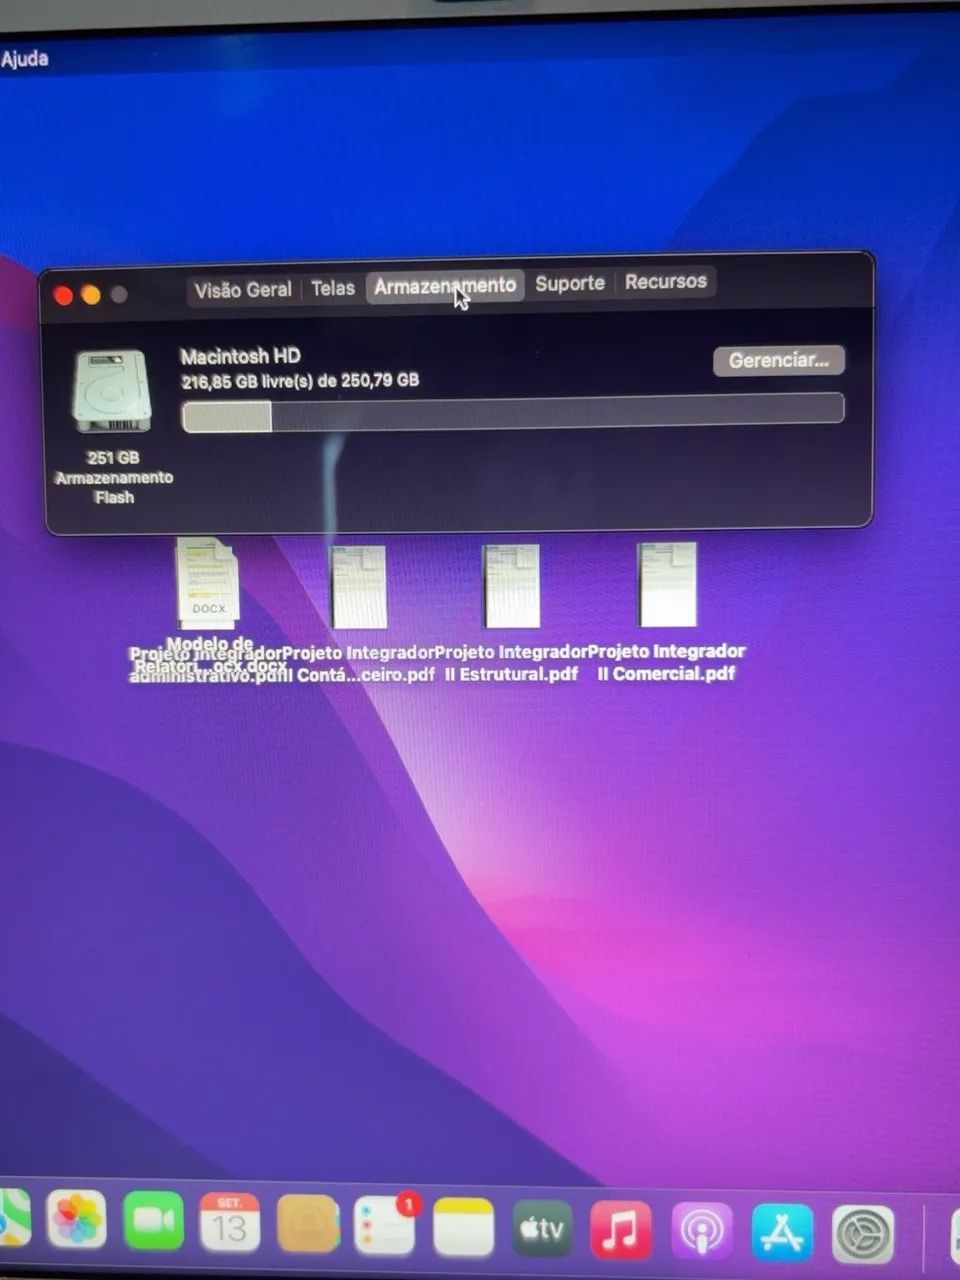Select the DOCX file icon on the desktop
Viewport: 960px width, 1280px height.
(x=208, y=585)
